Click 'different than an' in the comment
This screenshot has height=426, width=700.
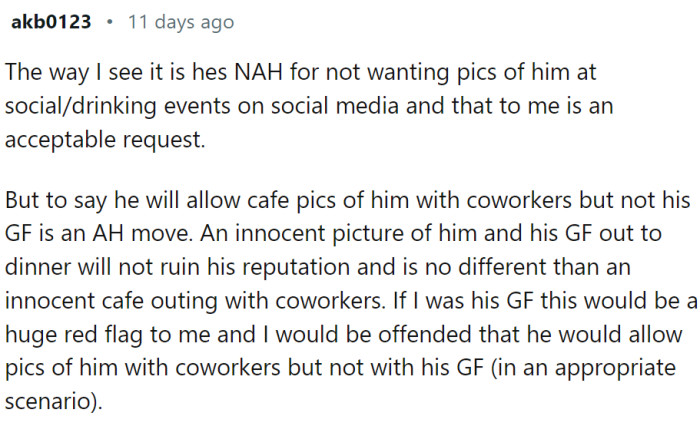[x=544, y=267]
